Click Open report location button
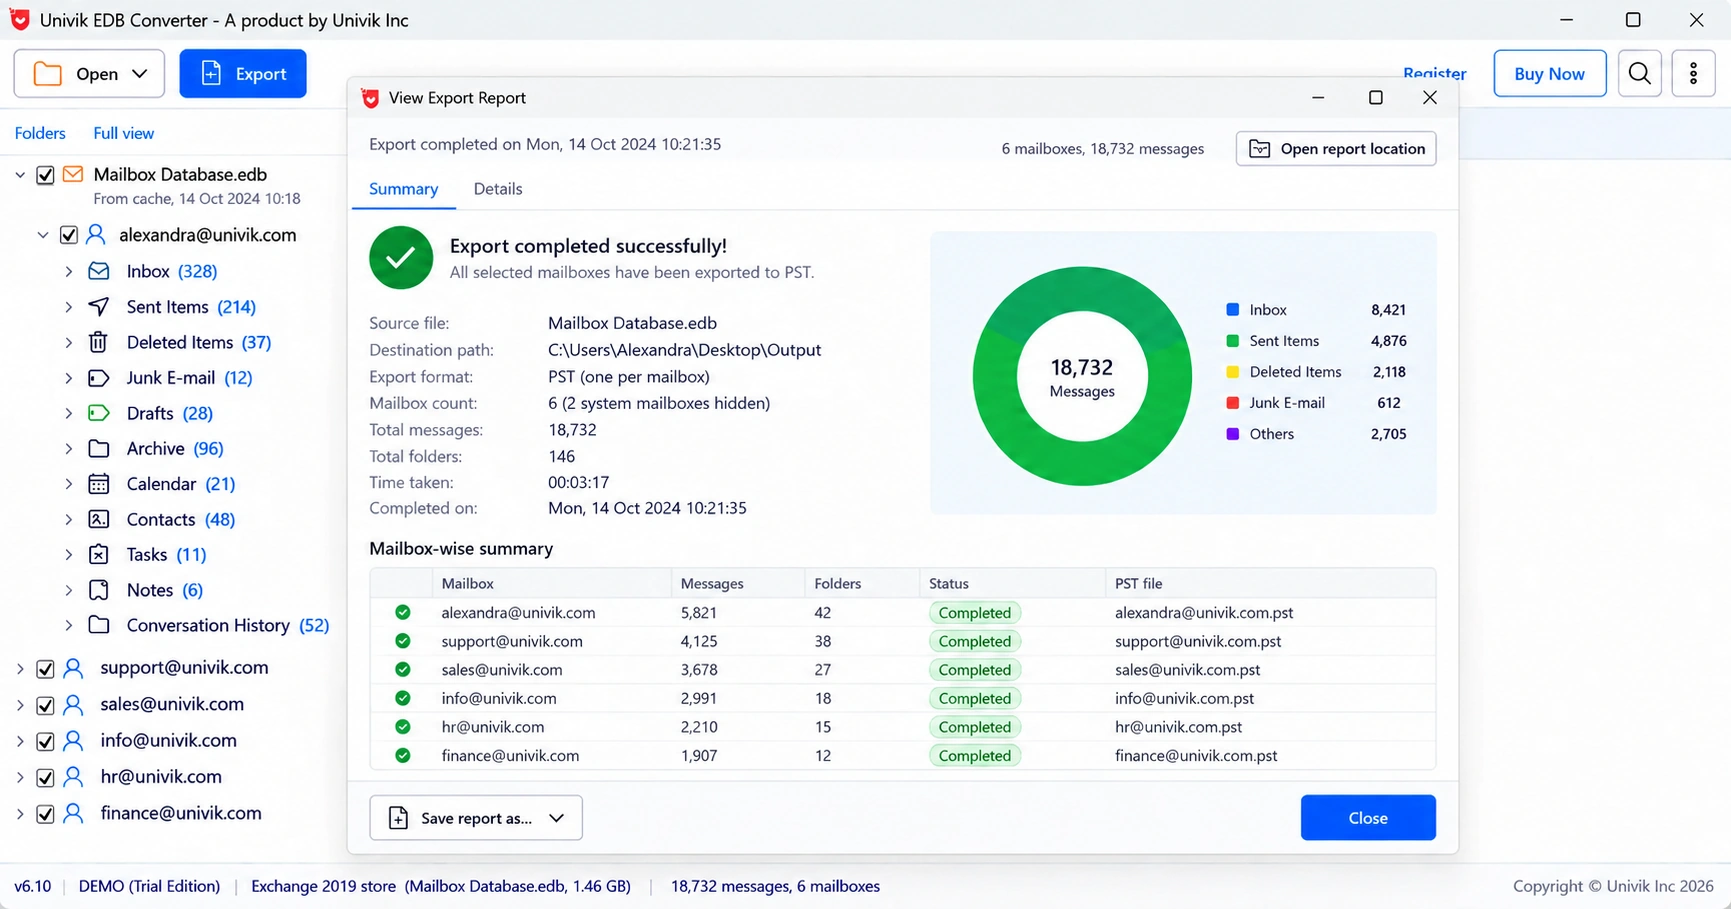 point(1336,149)
